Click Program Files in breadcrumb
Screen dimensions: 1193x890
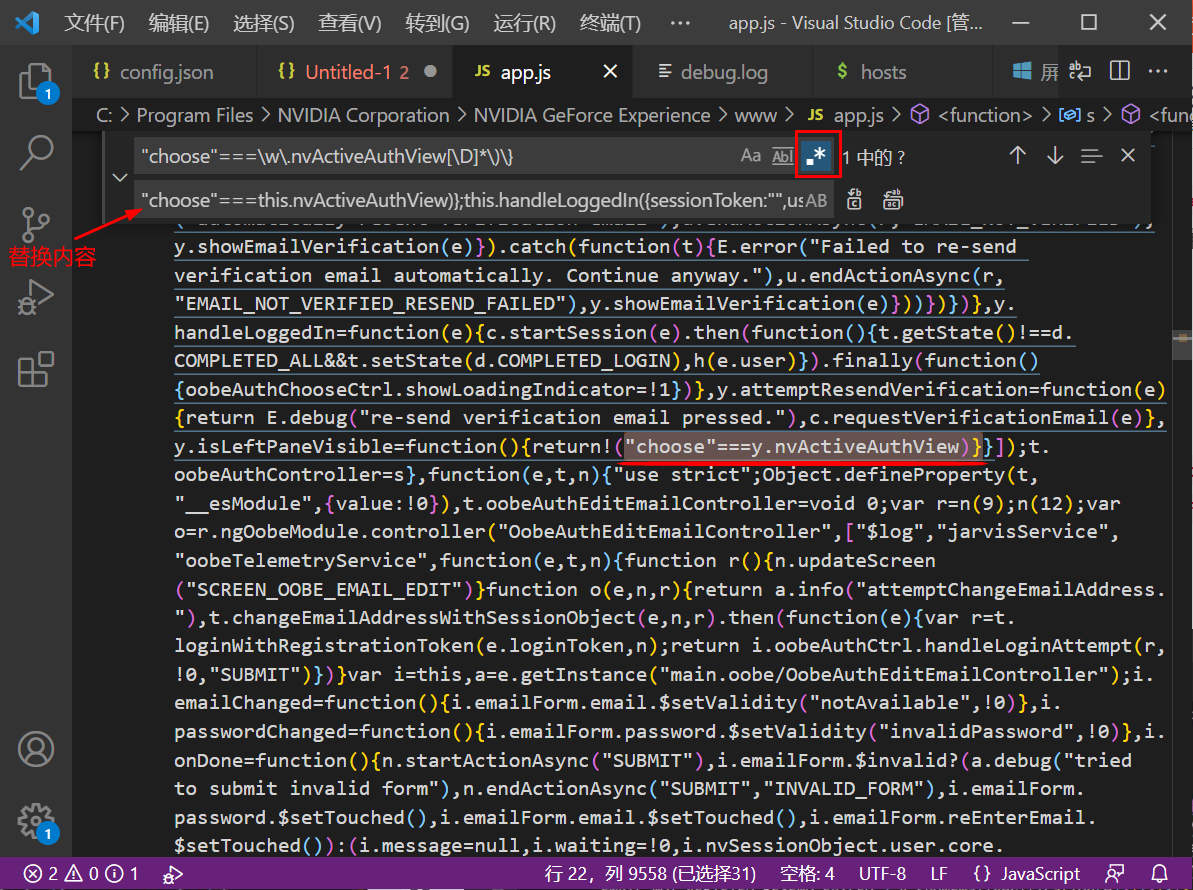pos(195,115)
